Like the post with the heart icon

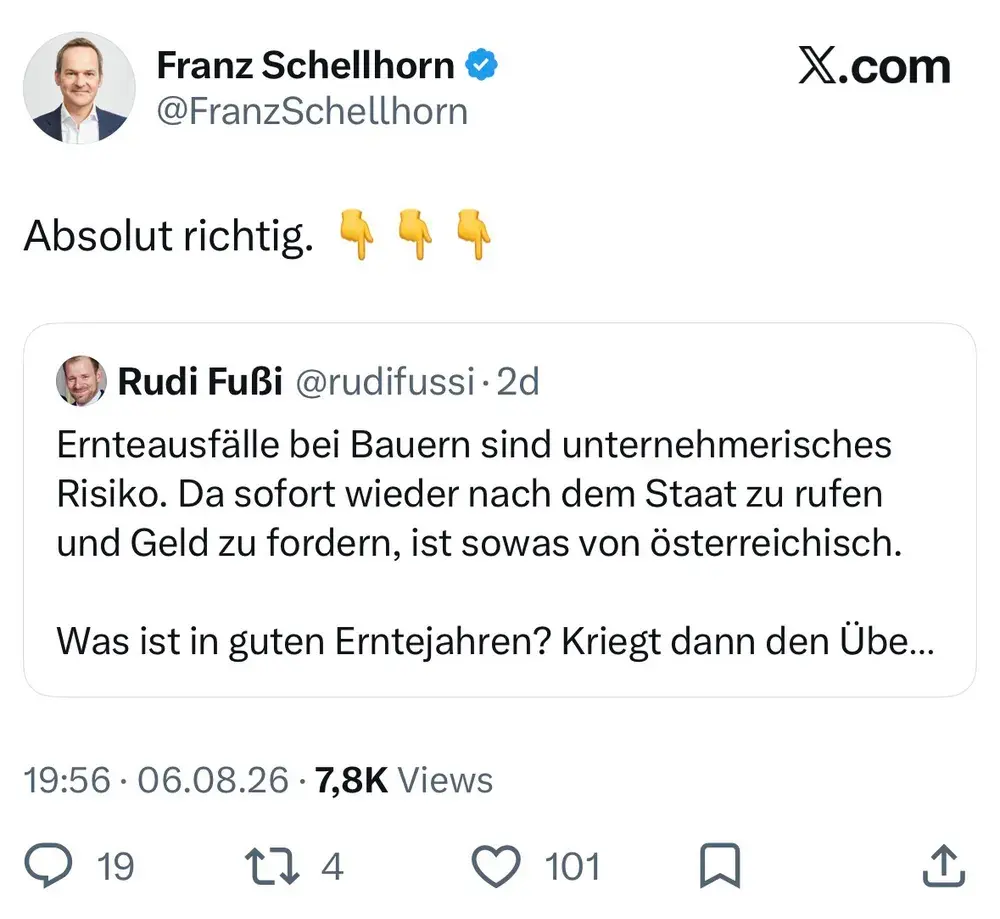[496, 866]
